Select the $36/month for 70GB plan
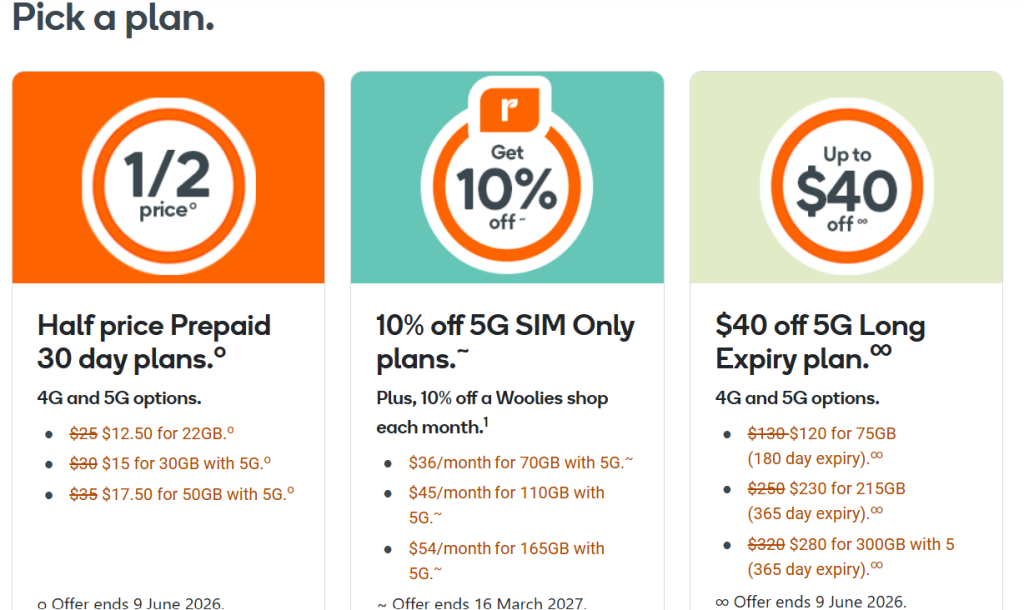This screenshot has height=610, width=1024. 520,463
